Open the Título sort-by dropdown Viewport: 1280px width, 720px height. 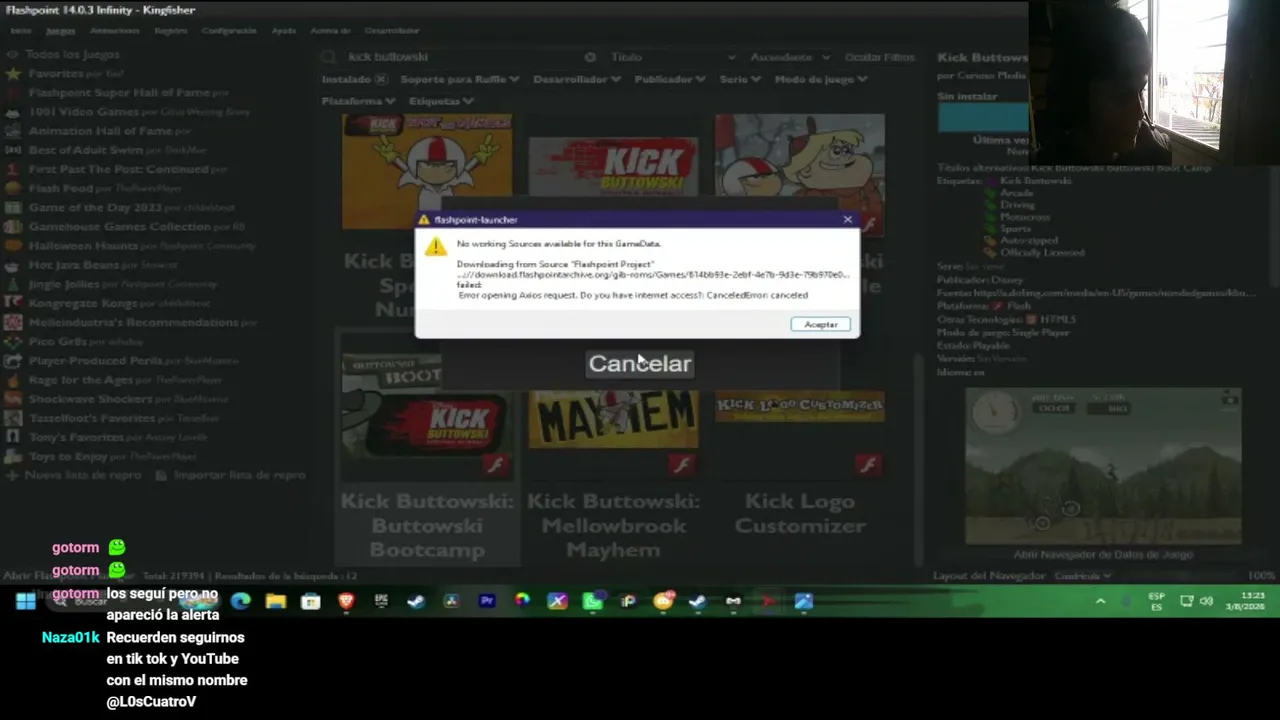click(x=672, y=57)
